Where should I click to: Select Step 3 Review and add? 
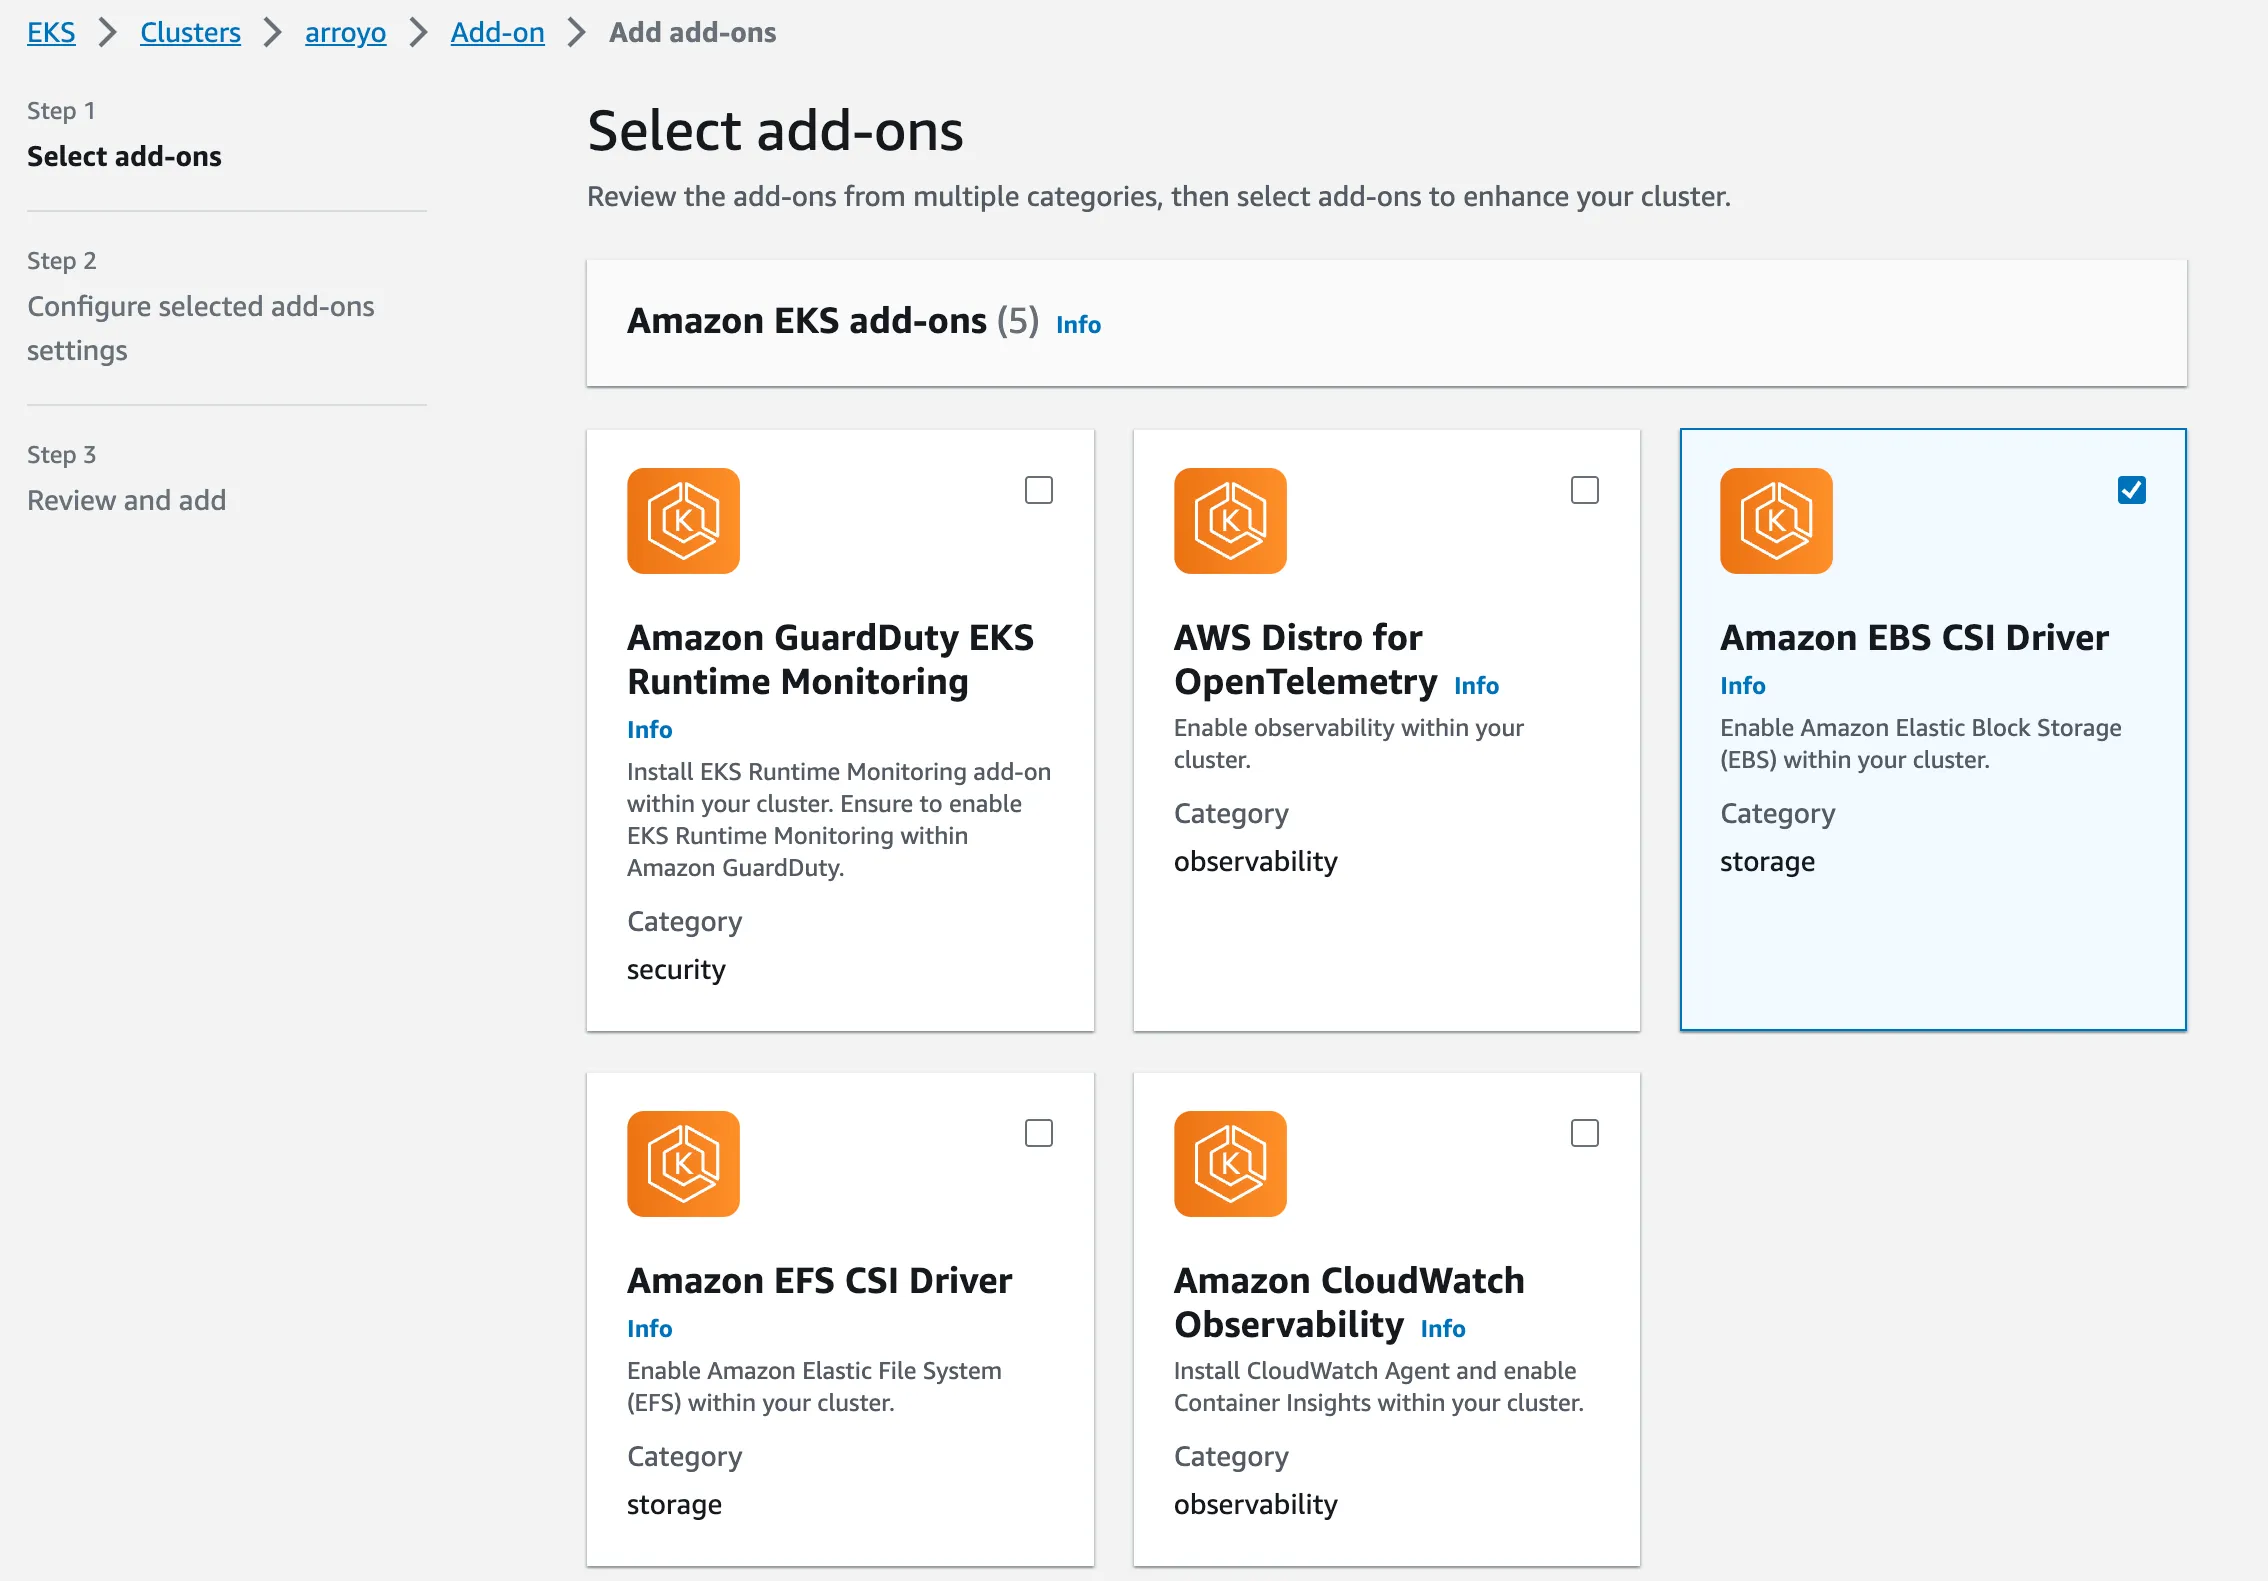[x=126, y=499]
